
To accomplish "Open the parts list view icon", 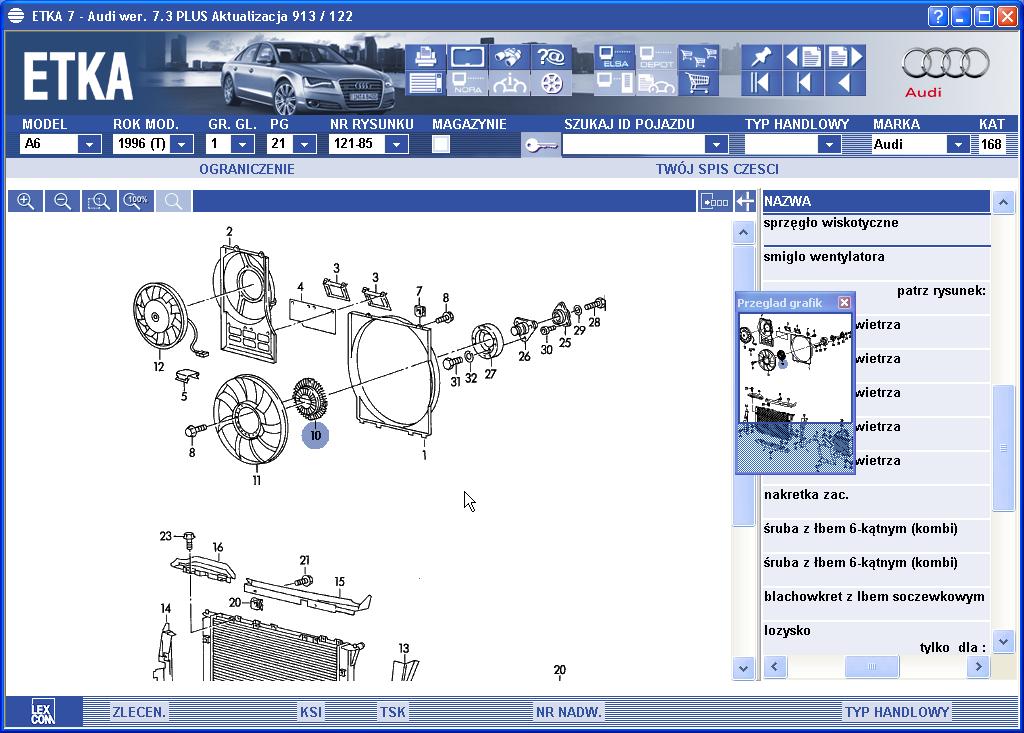I will coord(425,84).
